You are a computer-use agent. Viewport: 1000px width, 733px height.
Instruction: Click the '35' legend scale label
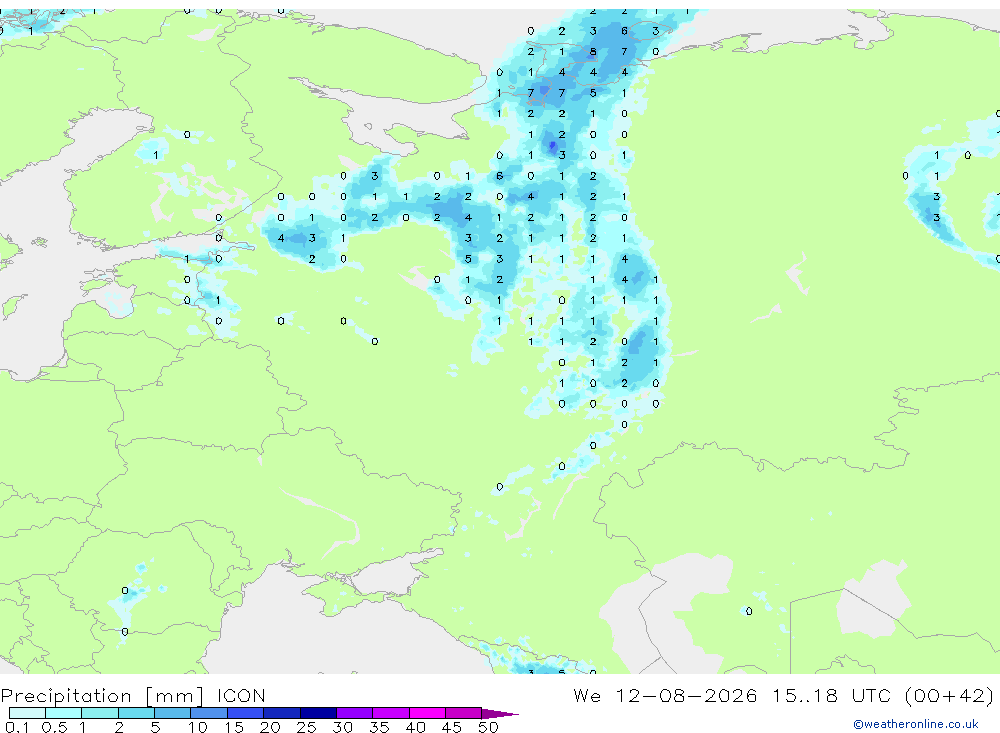pos(379,727)
